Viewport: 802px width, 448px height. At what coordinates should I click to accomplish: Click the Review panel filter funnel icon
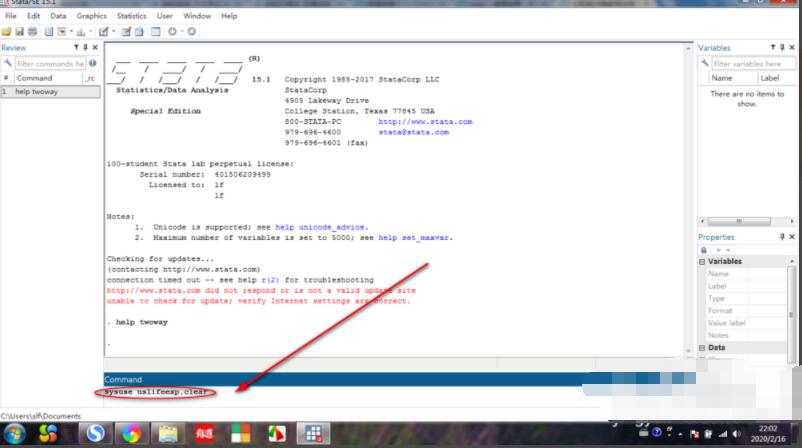[x=76, y=48]
